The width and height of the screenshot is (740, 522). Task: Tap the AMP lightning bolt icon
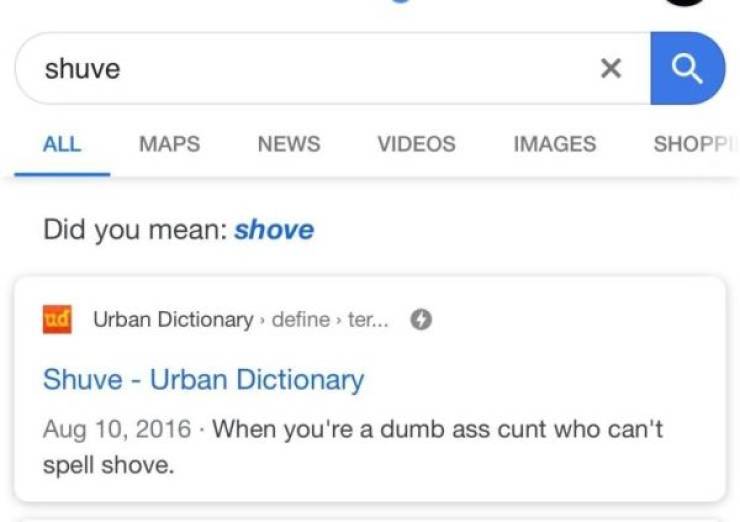(x=422, y=320)
